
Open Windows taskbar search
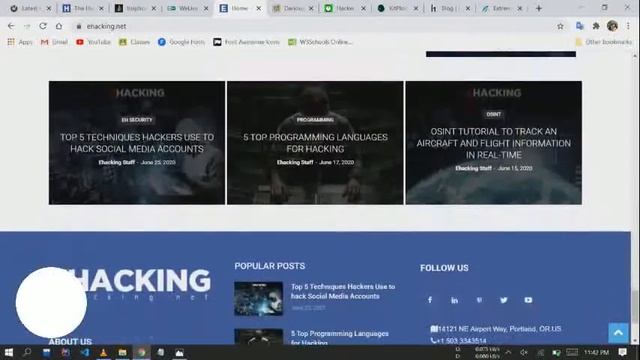[27, 352]
